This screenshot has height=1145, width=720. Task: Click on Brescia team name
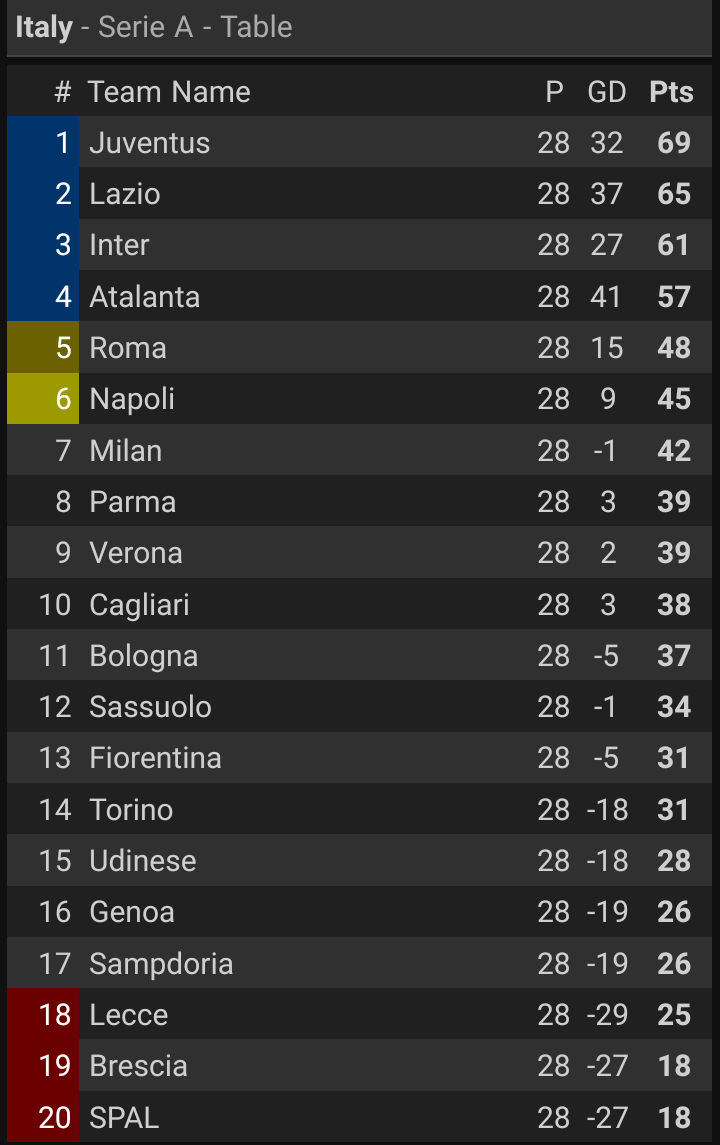pyautogui.click(x=138, y=1066)
